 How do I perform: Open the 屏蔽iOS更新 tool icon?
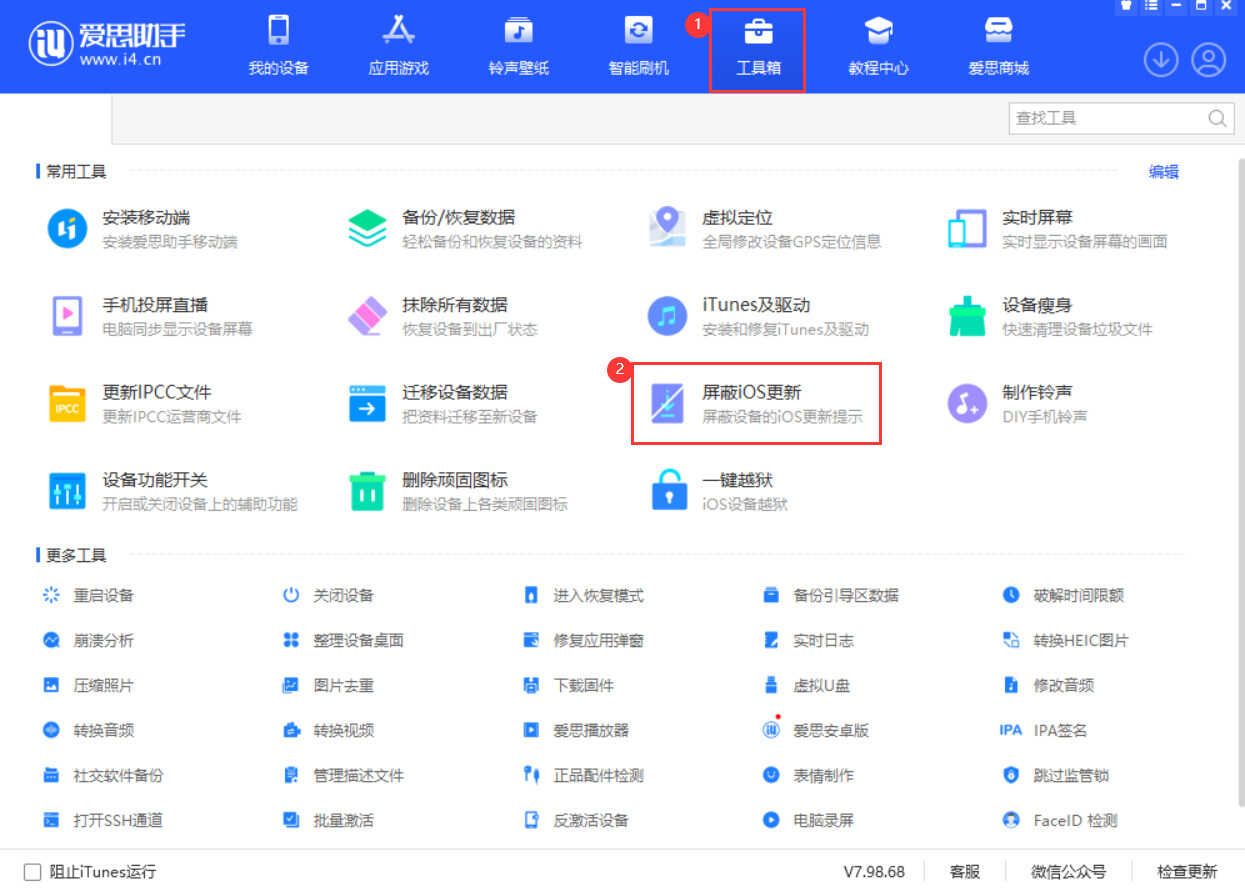(x=667, y=403)
